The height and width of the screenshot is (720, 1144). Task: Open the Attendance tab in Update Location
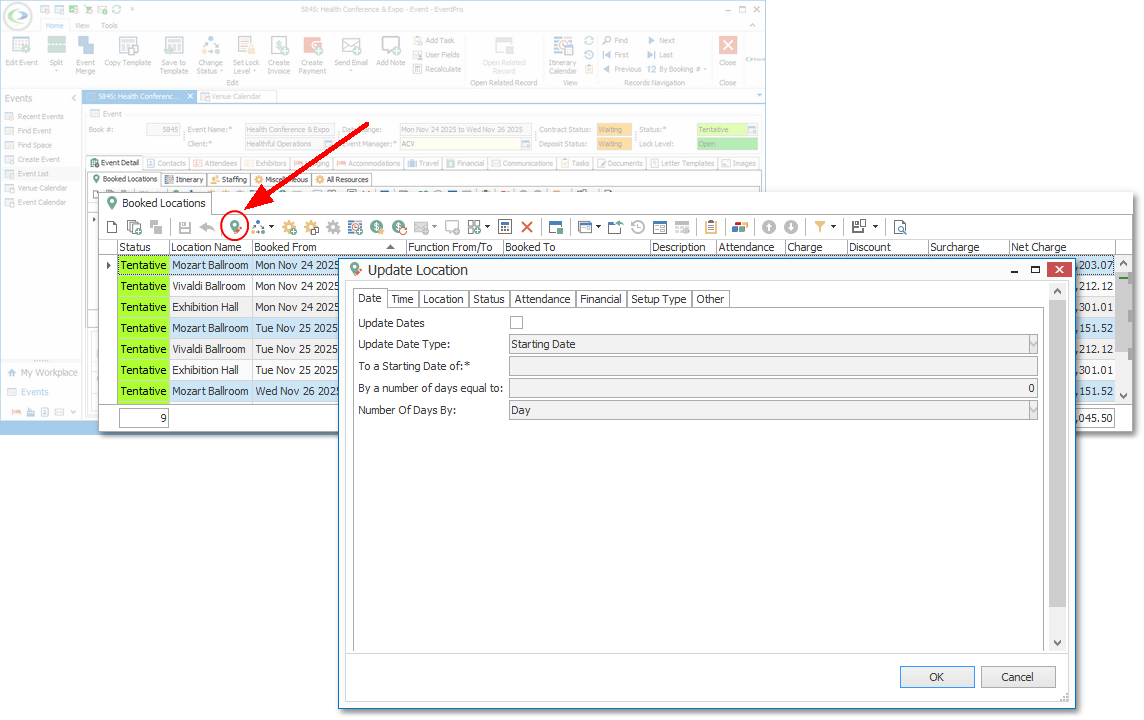(542, 299)
